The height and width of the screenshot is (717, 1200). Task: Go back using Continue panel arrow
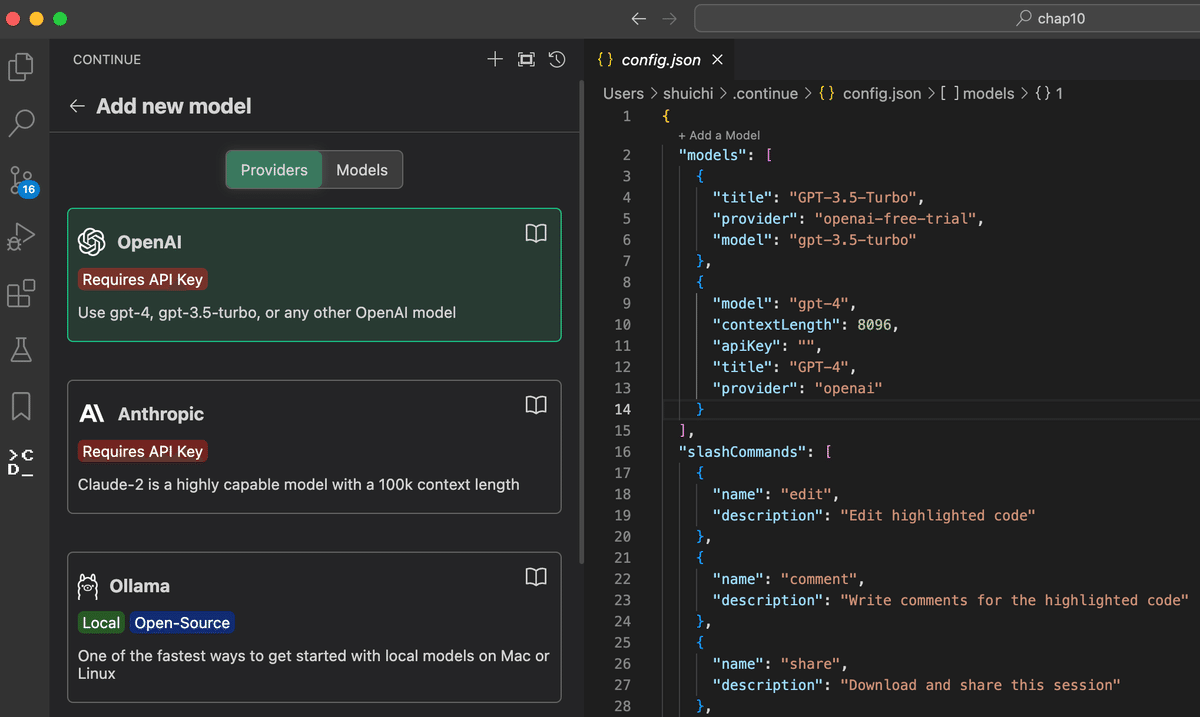tap(77, 106)
